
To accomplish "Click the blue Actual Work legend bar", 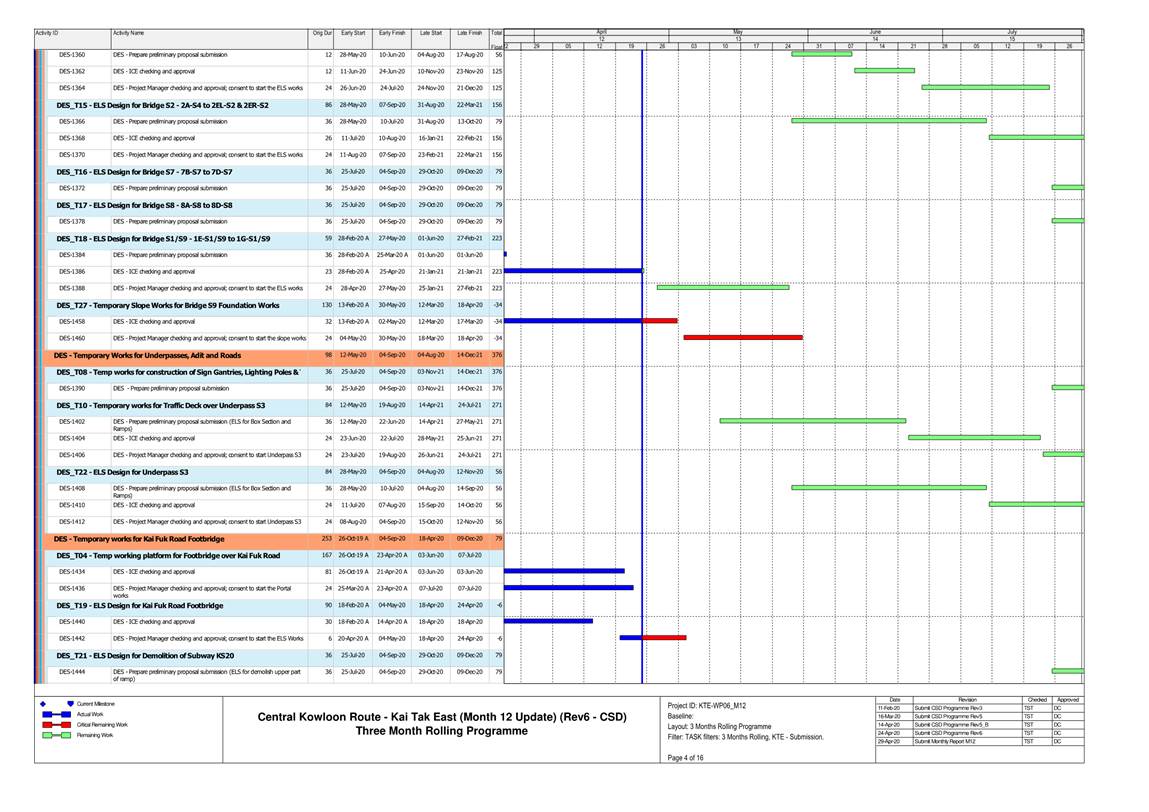I will click(55, 716).
